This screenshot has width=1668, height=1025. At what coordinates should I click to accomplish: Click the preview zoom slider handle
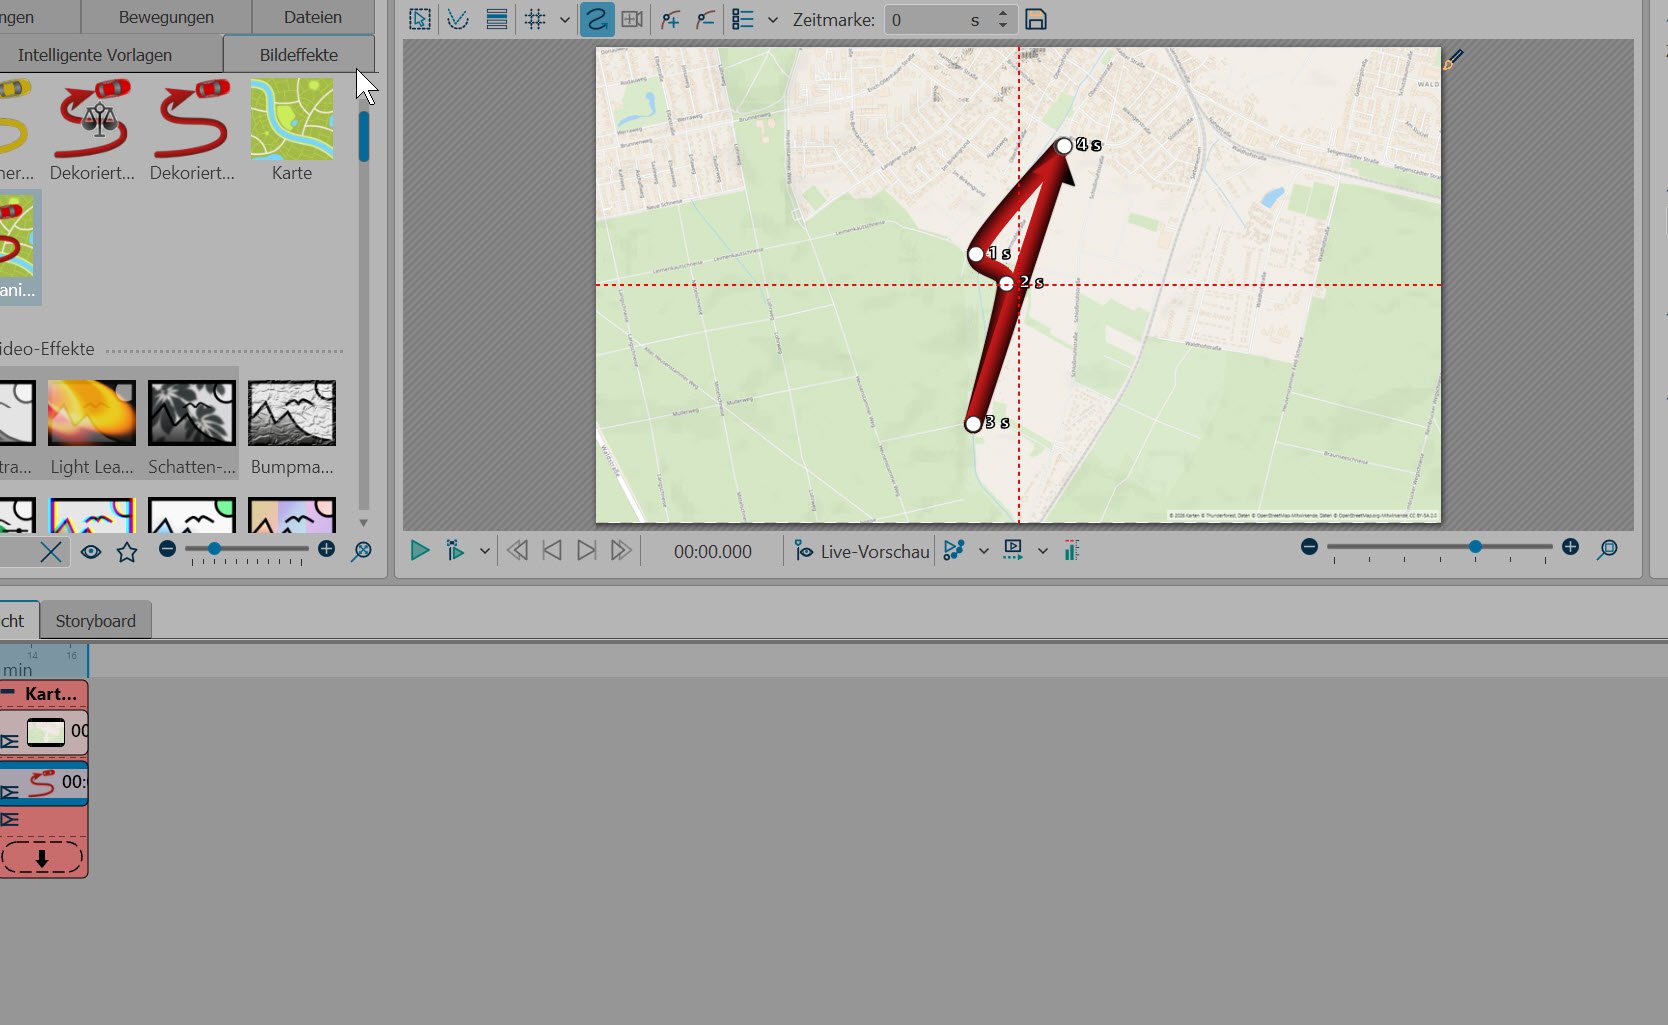tap(1475, 547)
